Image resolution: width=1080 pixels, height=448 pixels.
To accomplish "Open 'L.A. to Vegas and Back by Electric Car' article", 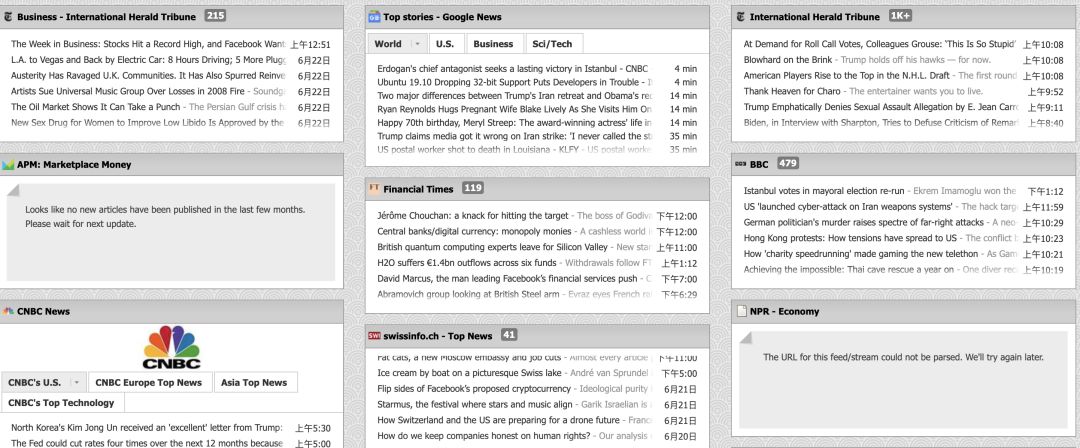I will [x=147, y=60].
